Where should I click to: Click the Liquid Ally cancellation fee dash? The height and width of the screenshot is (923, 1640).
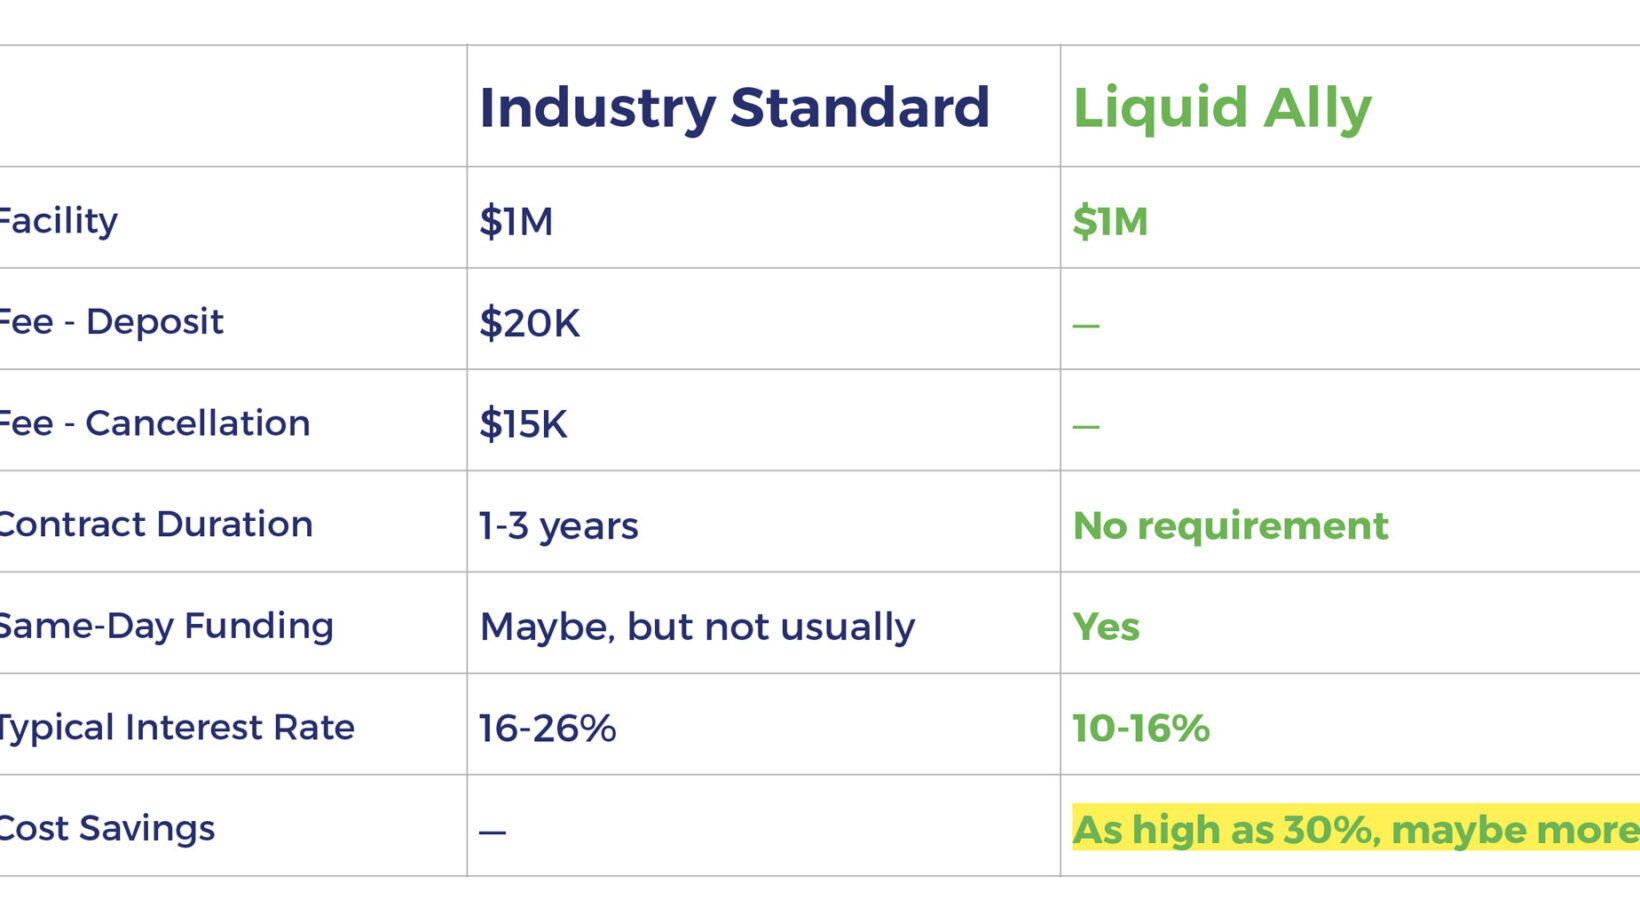point(1086,426)
